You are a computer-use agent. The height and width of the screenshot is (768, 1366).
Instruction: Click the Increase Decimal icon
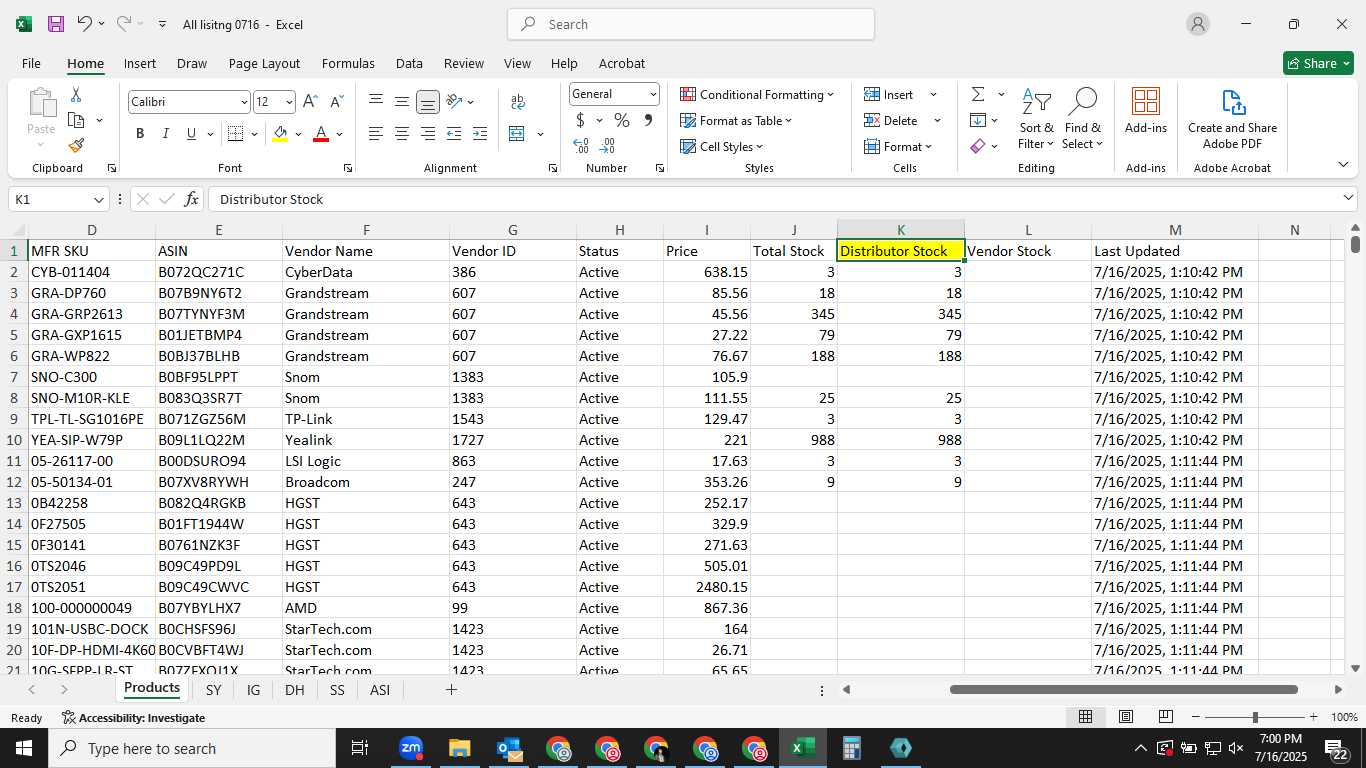click(581, 146)
